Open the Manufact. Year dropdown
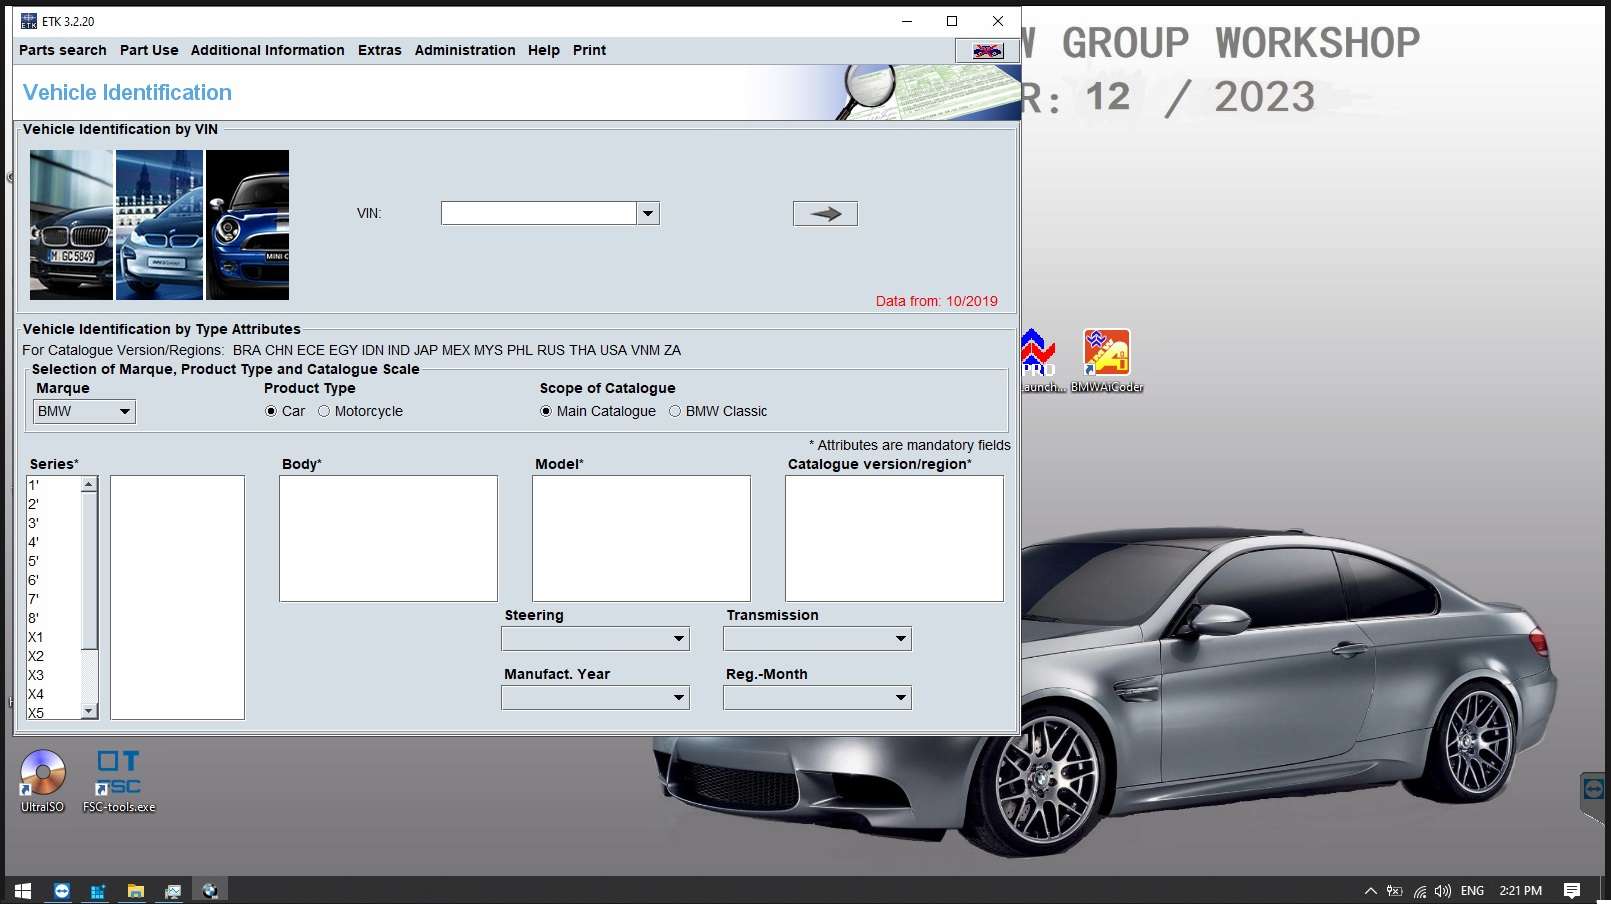 pyautogui.click(x=595, y=697)
